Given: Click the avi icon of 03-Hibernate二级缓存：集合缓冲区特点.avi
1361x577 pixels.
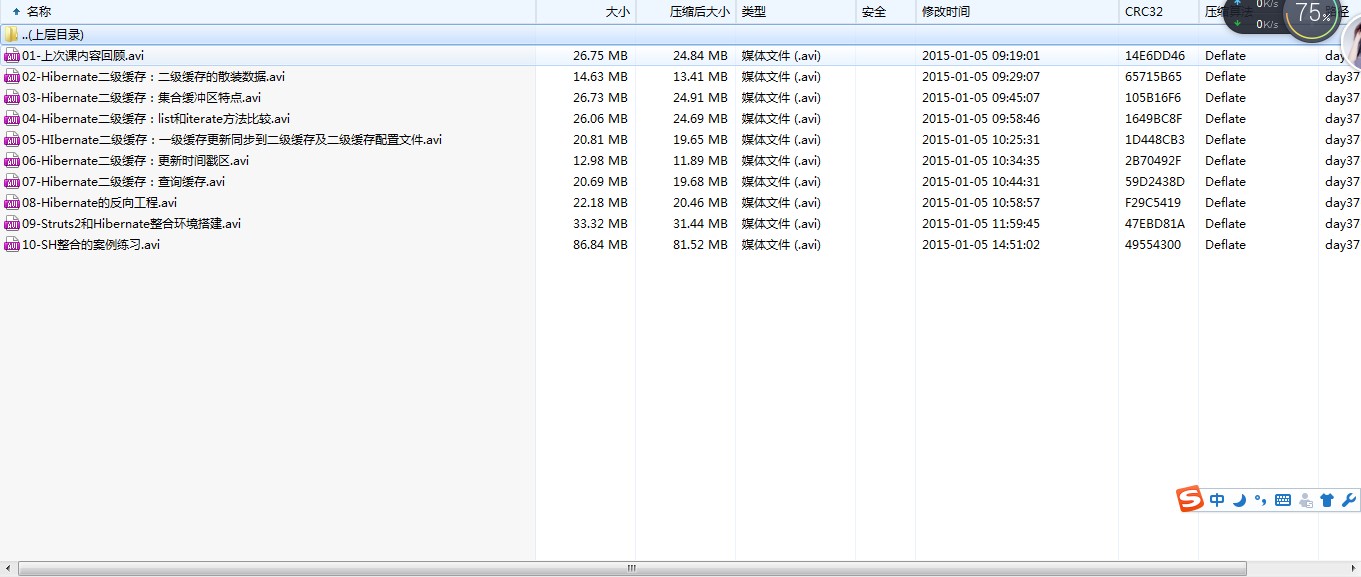Looking at the screenshot, I should 12,98.
